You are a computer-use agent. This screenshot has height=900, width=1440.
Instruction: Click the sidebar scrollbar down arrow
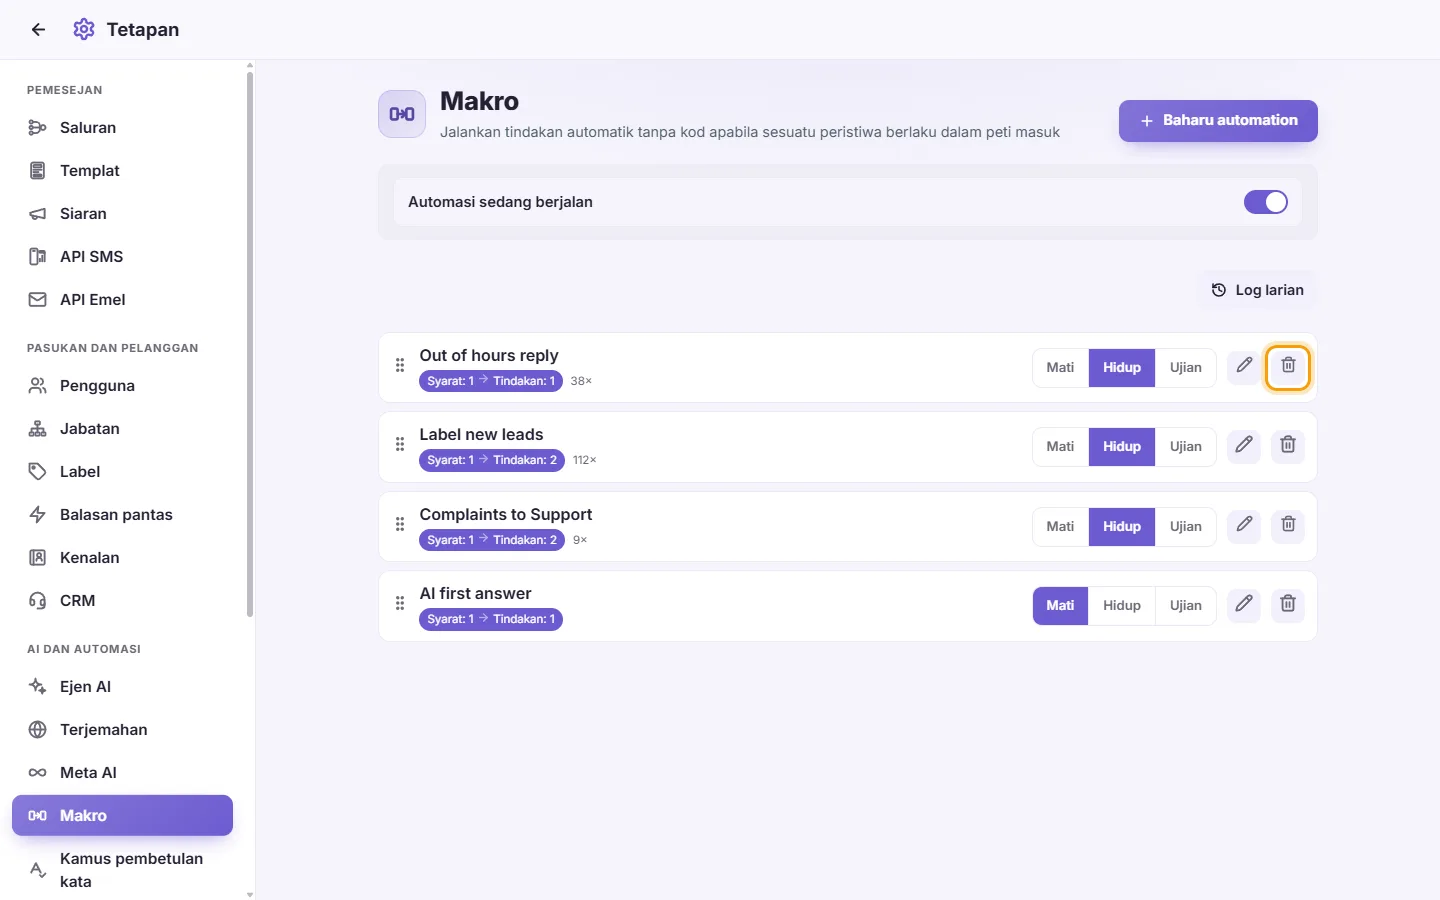tap(250, 894)
